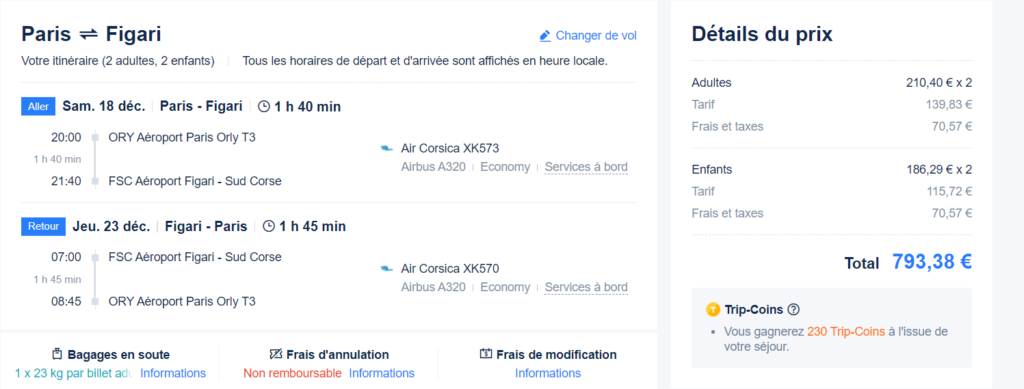Click the total price 793,38 €
This screenshot has height=389, width=1024.
[932, 262]
